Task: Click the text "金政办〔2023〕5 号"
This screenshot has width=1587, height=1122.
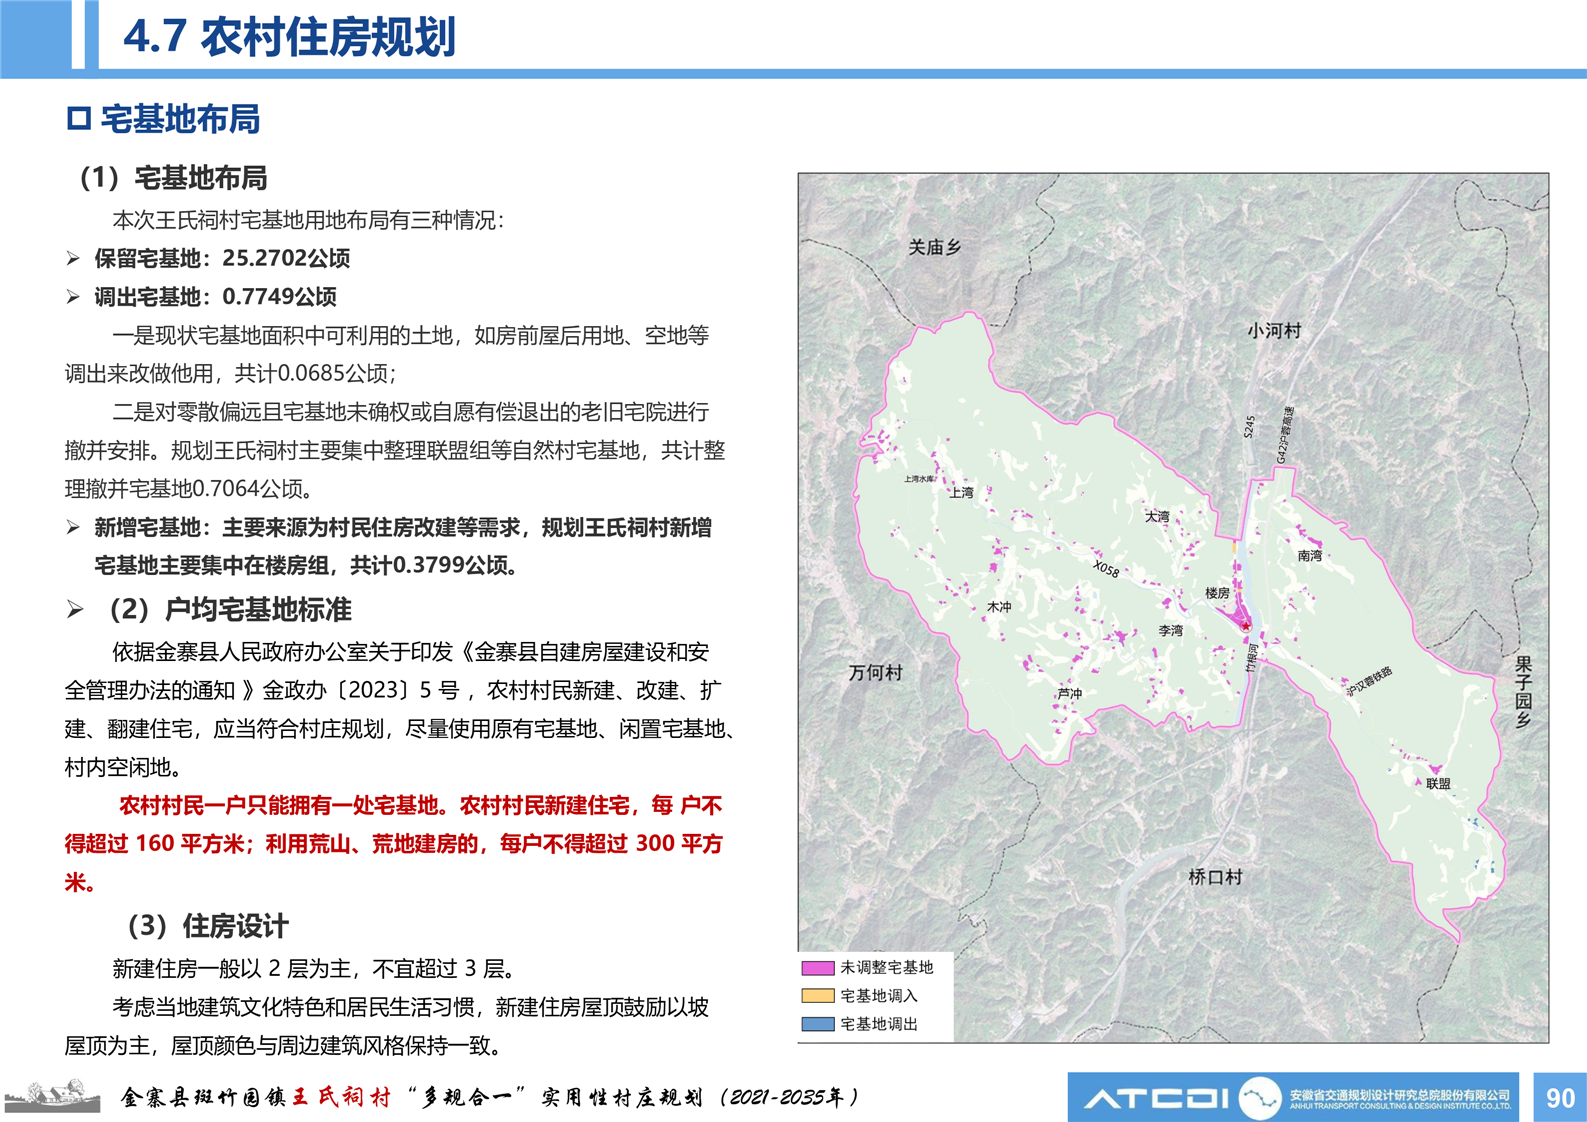Action: tap(362, 690)
